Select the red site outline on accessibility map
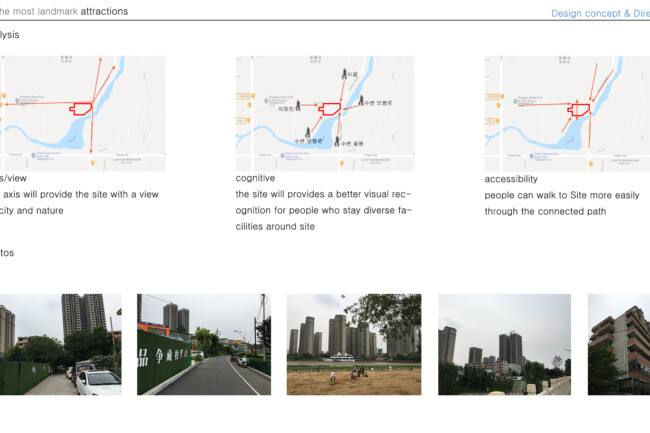The width and height of the screenshot is (650, 433). 579,109
